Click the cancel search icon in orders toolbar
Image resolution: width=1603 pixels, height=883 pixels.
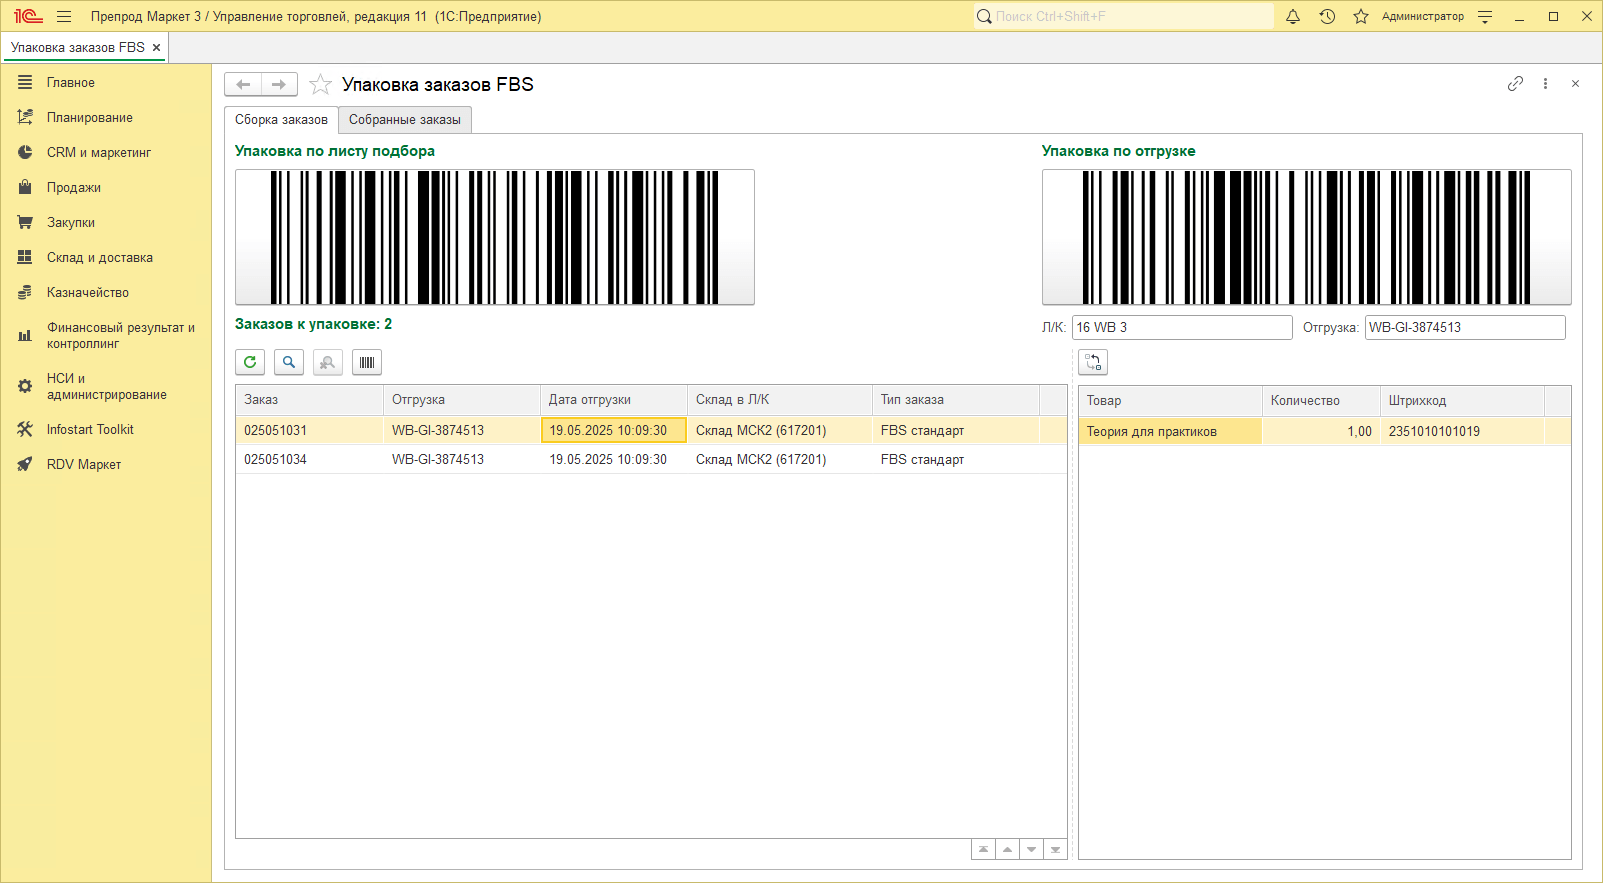[328, 362]
